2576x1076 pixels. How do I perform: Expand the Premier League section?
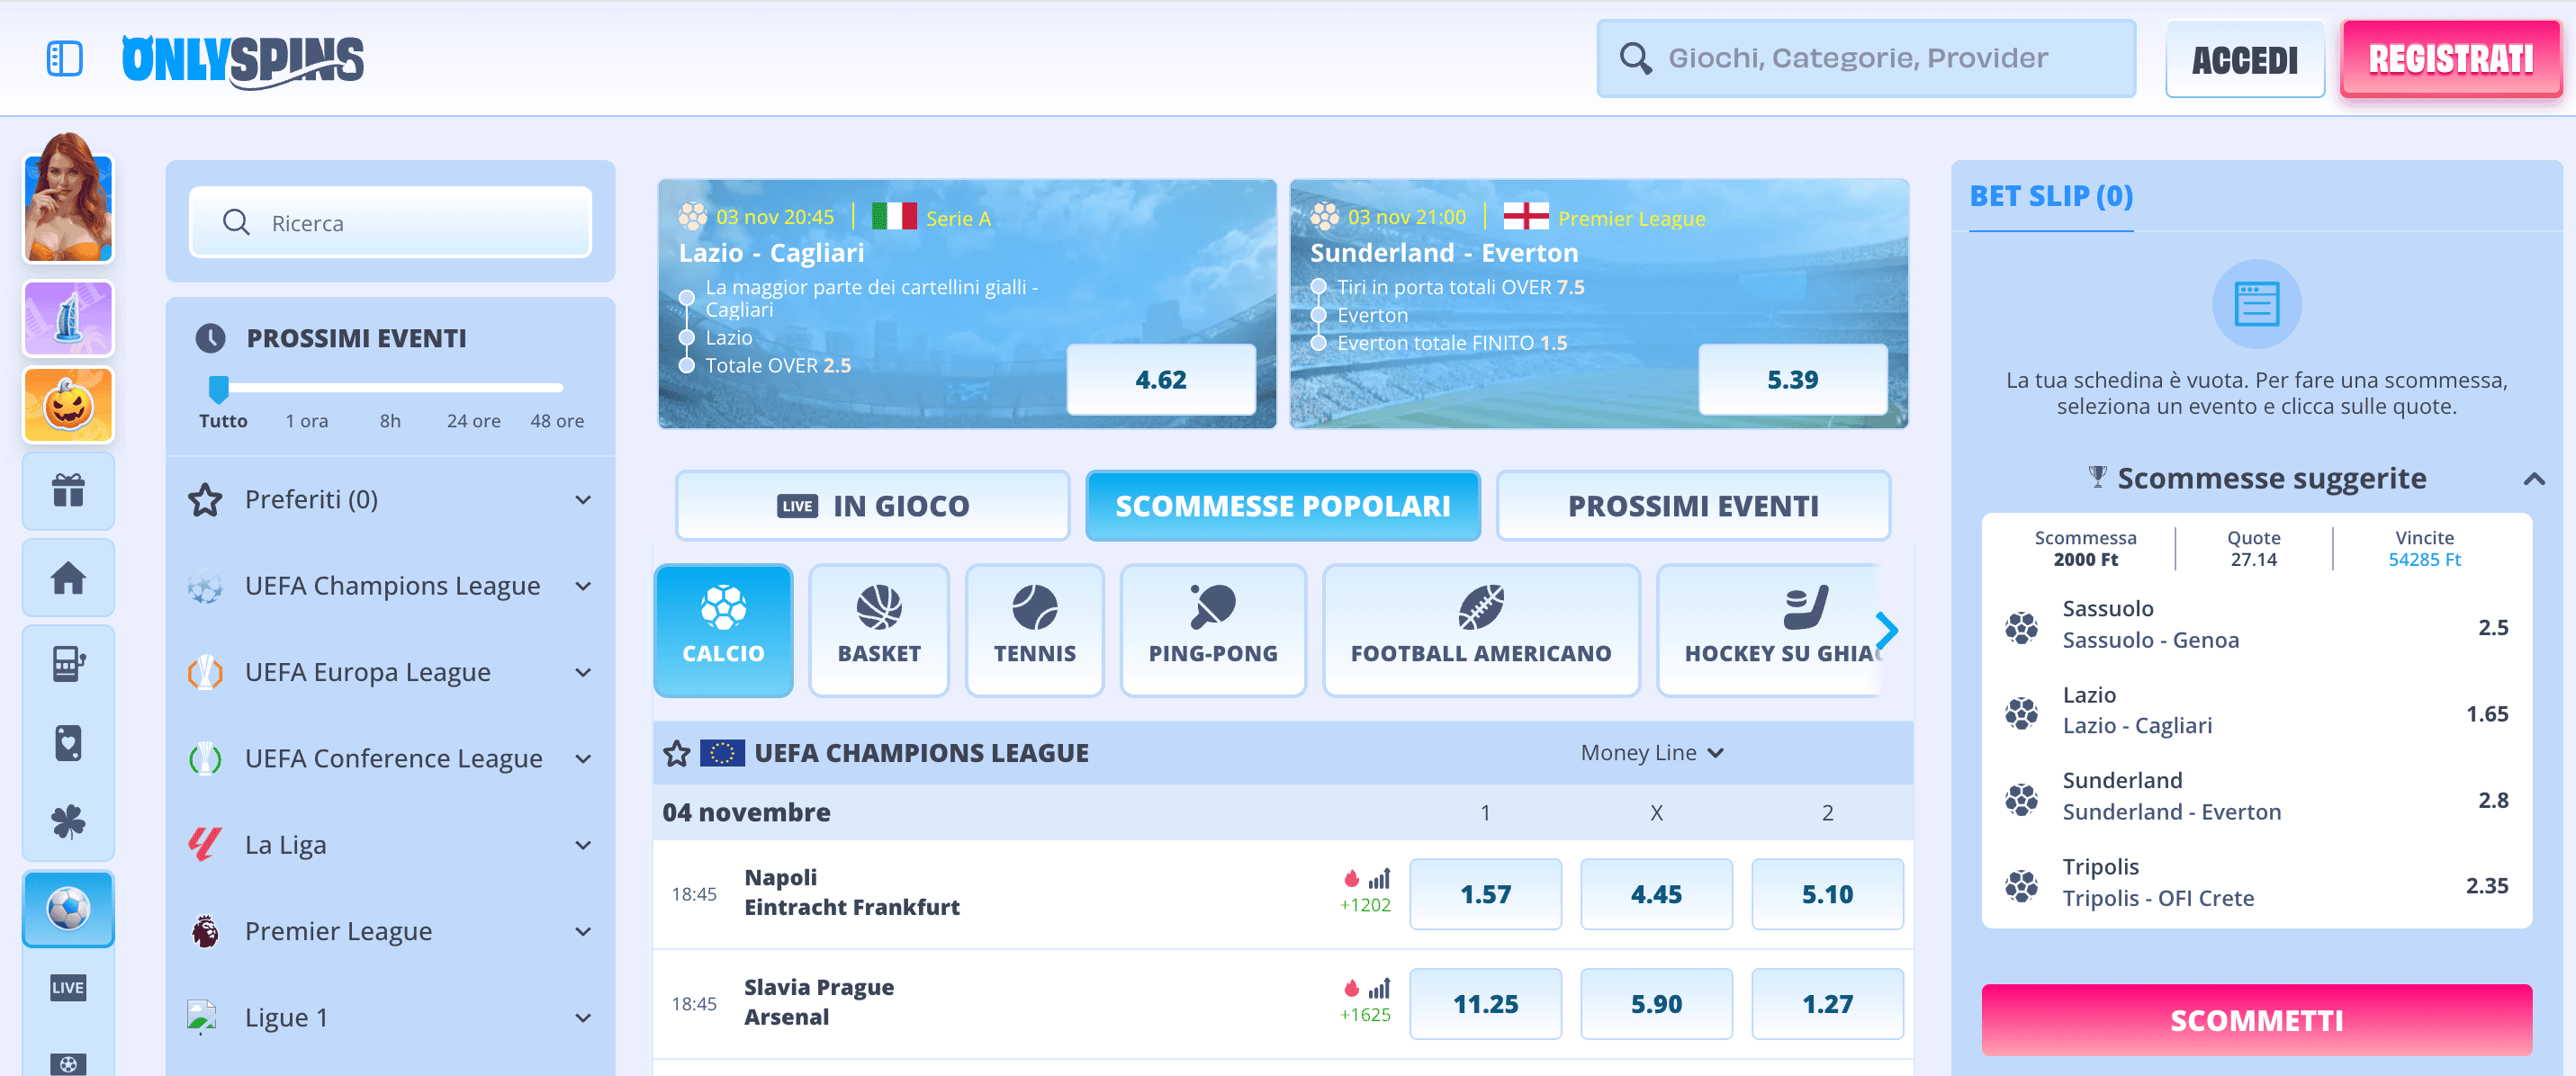(584, 931)
